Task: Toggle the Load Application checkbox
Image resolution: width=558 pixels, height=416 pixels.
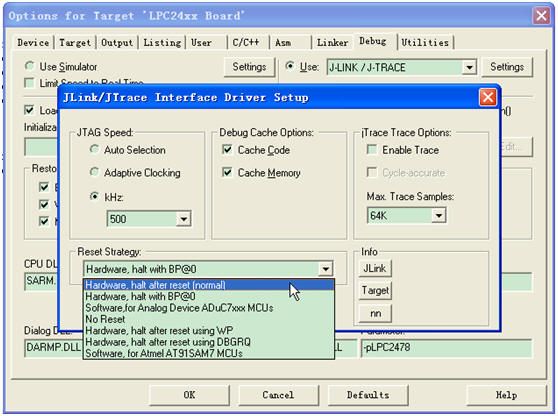Action: pyautogui.click(x=29, y=110)
